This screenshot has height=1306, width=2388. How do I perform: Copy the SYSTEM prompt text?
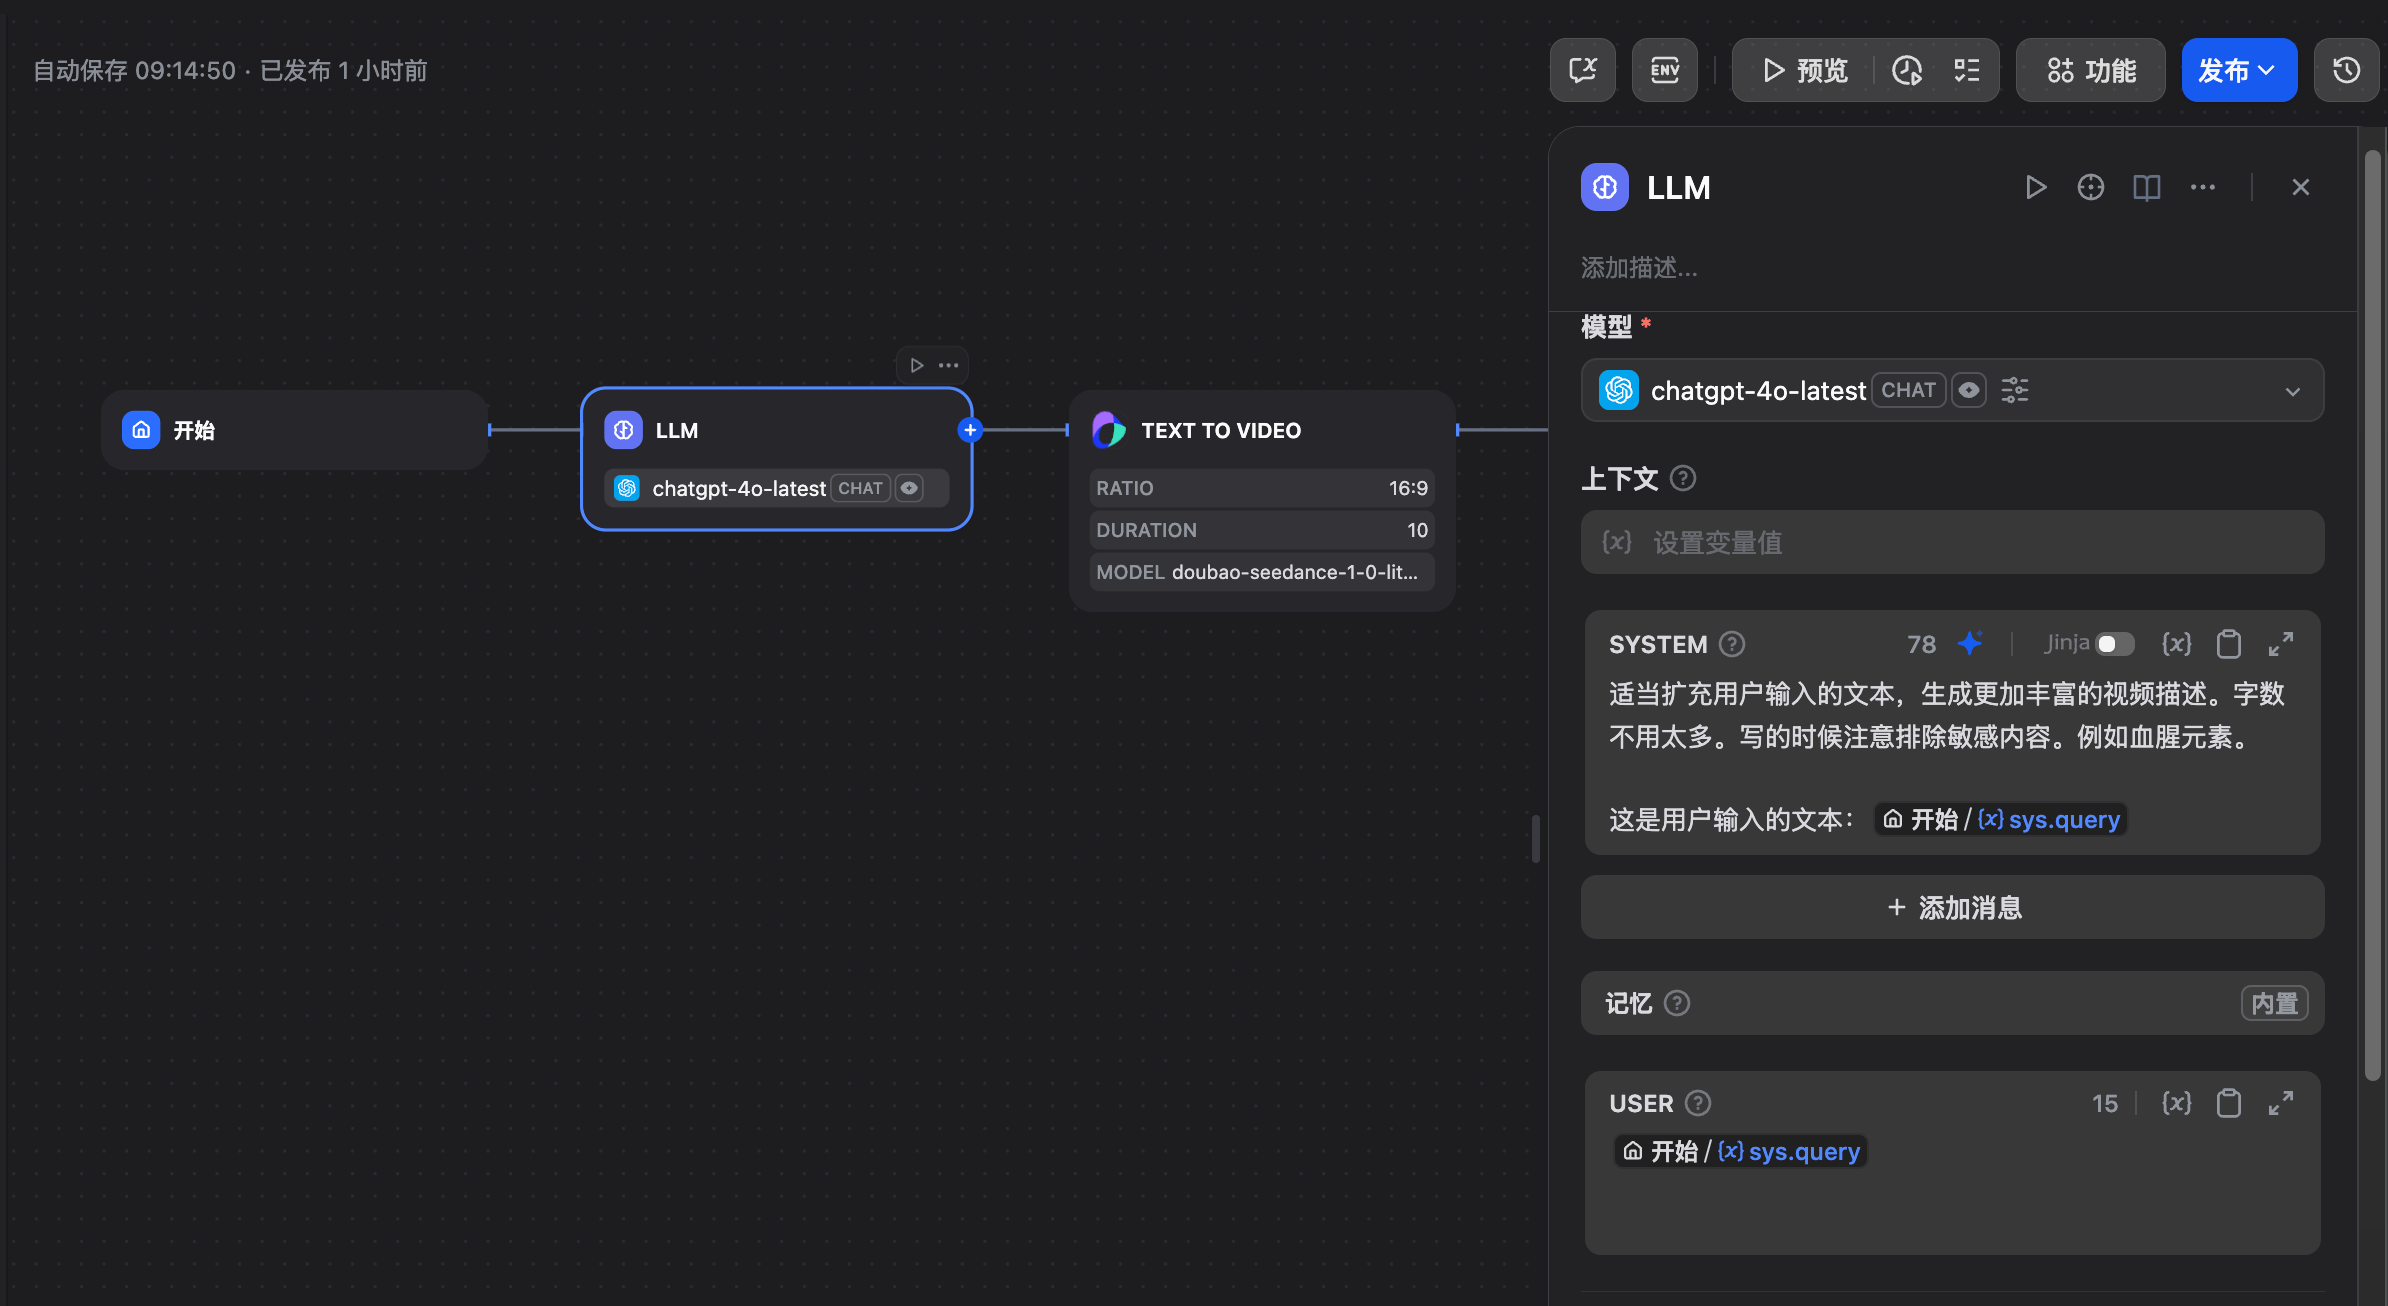2229,644
